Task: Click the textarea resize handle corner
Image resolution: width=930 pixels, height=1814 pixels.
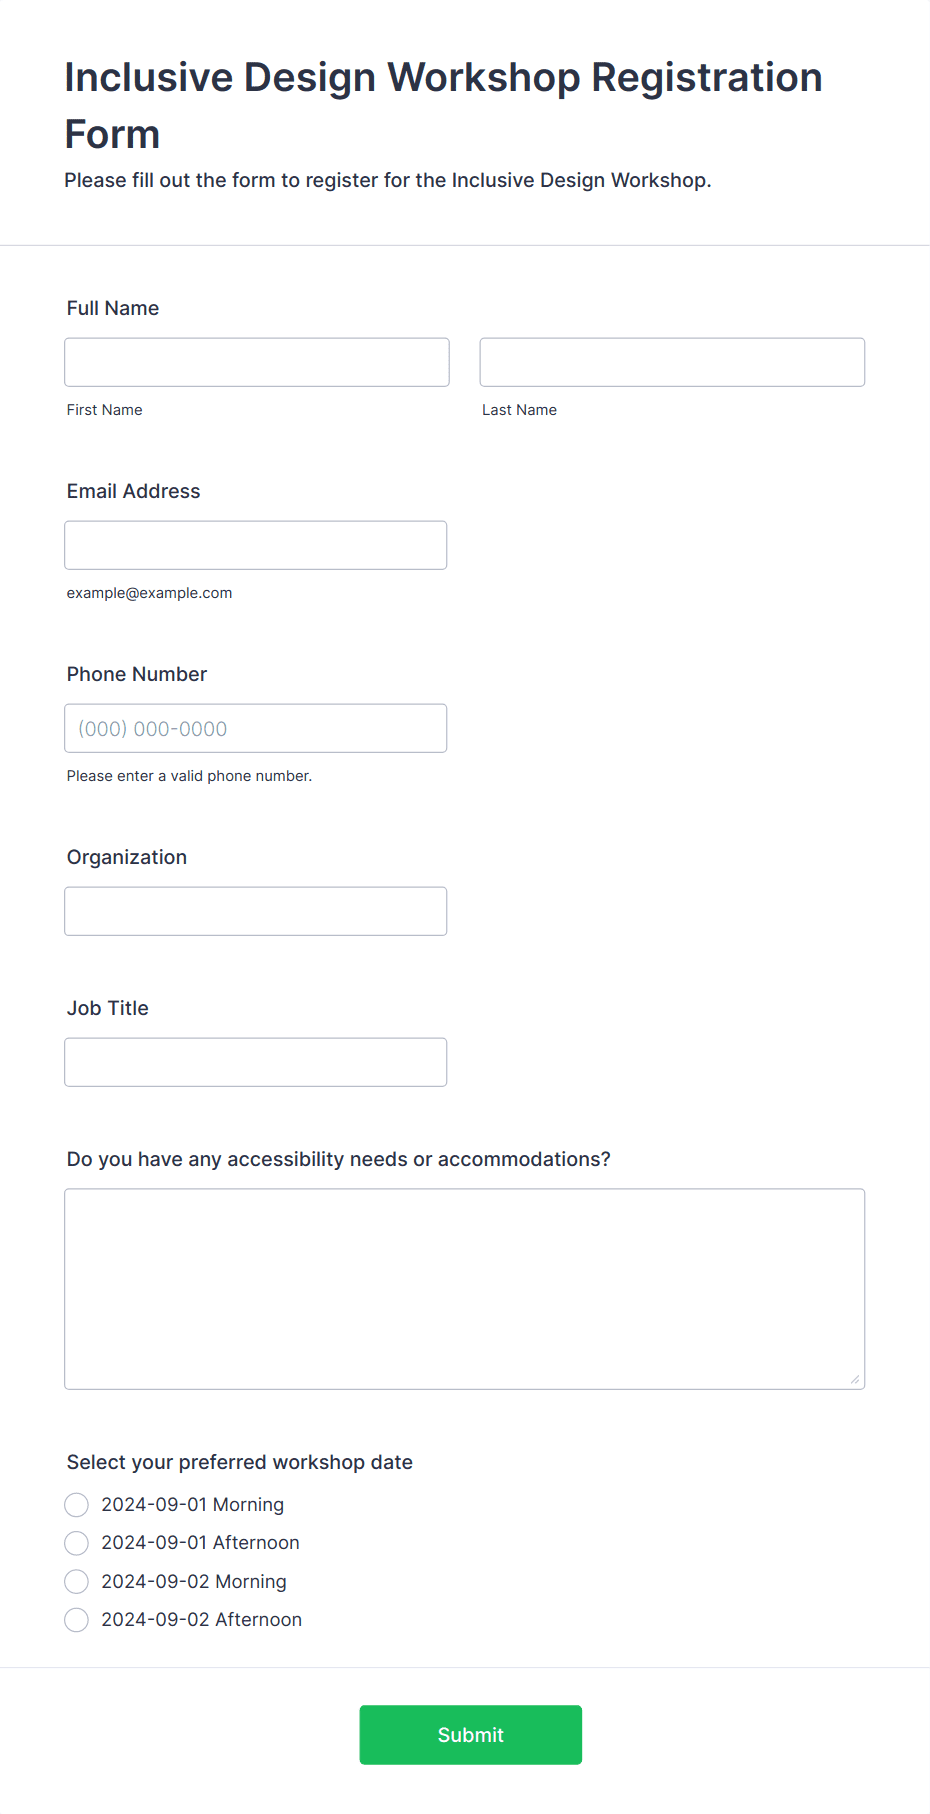Action: [x=855, y=1379]
